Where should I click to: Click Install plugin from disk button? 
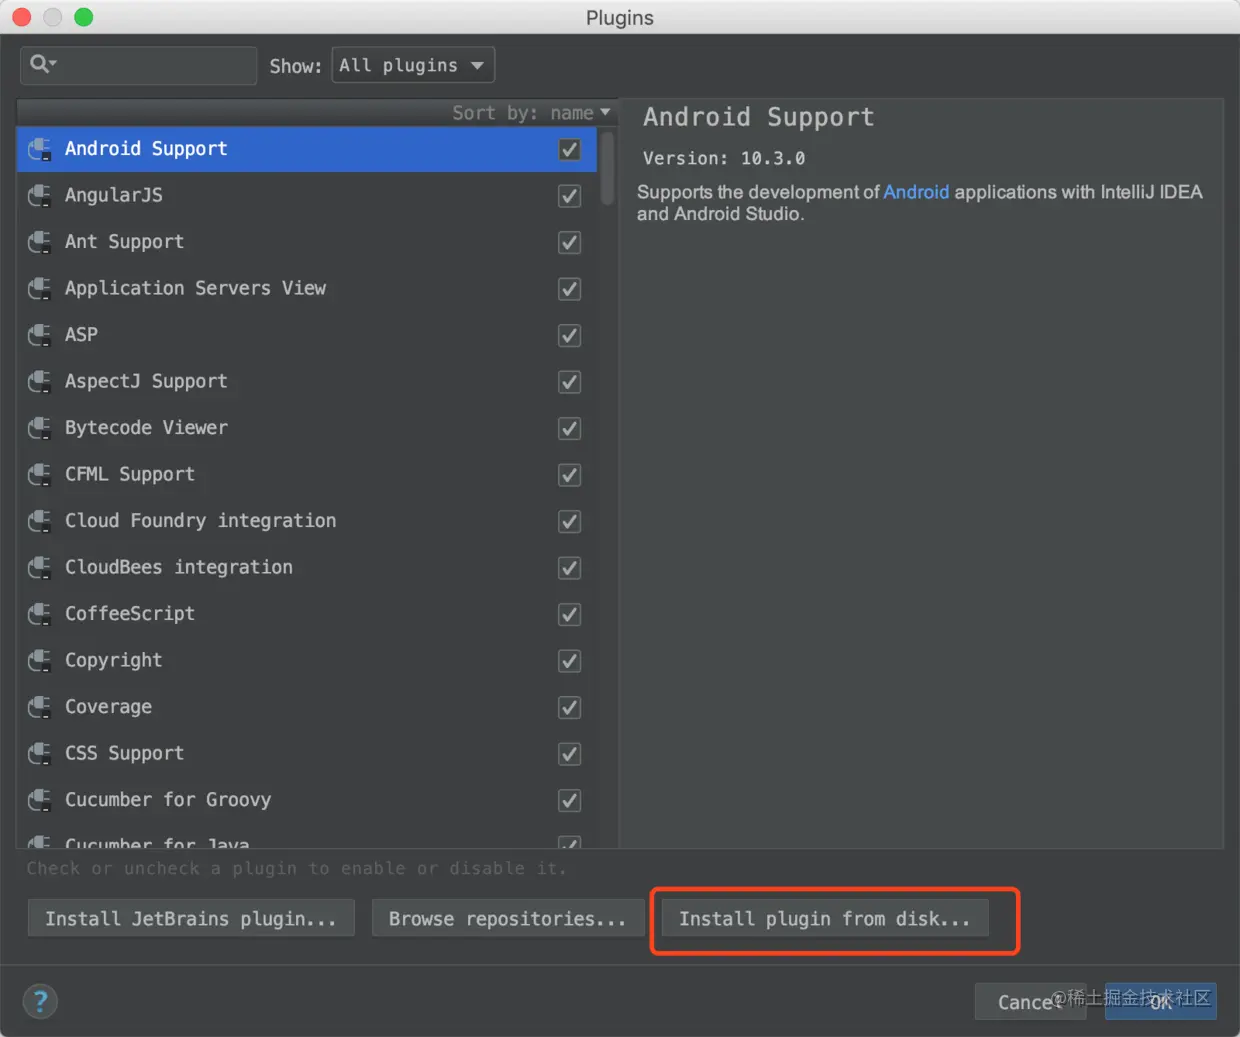pos(825,918)
